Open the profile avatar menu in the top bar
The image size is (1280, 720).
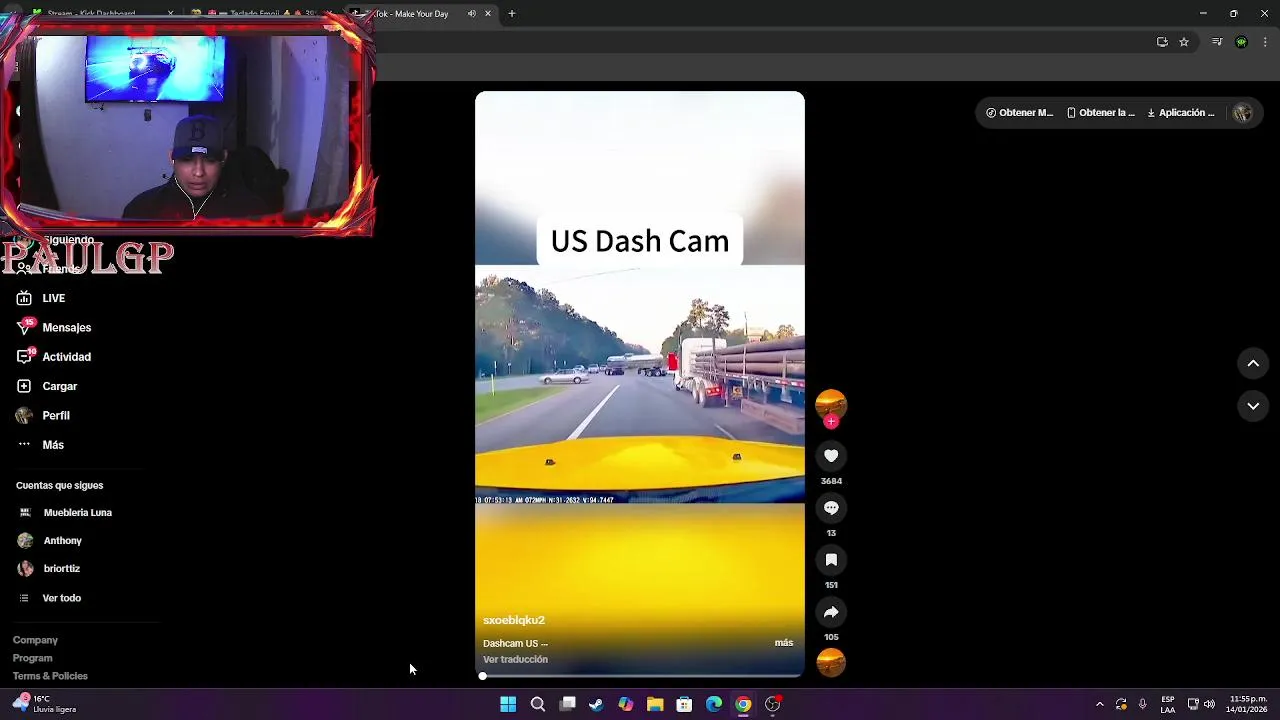(x=1243, y=113)
